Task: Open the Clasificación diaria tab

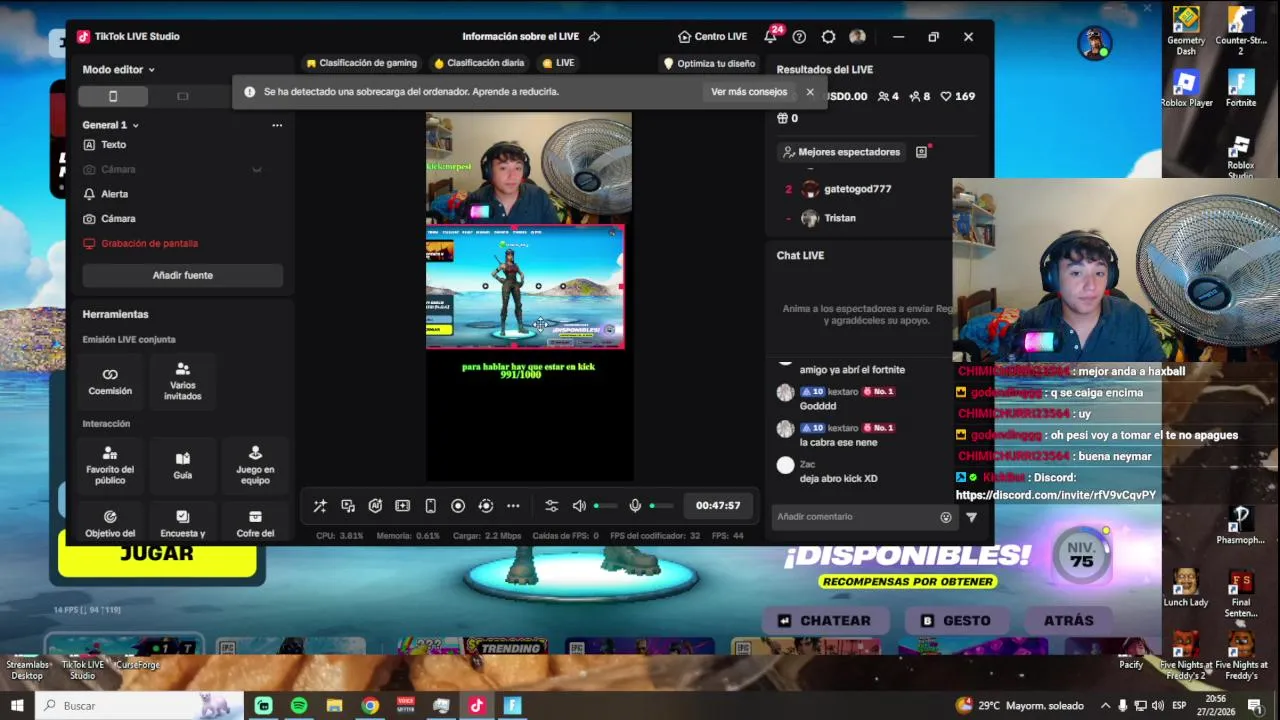Action: point(479,63)
